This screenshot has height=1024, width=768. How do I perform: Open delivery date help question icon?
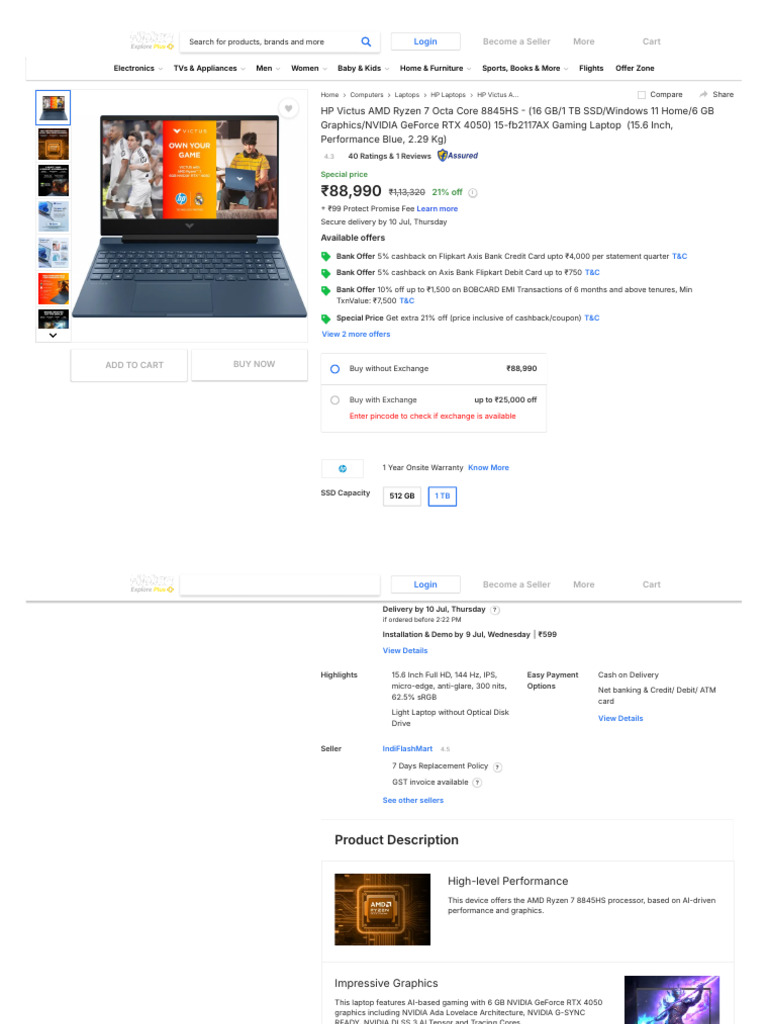495,610
